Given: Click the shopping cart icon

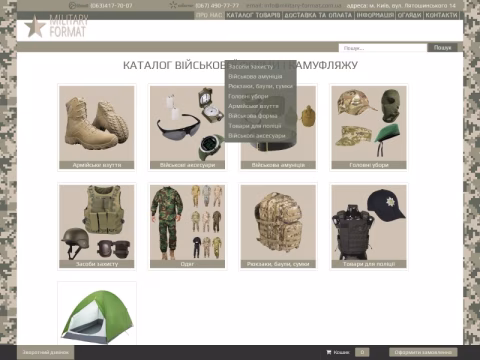Looking at the screenshot, I should [x=329, y=352].
